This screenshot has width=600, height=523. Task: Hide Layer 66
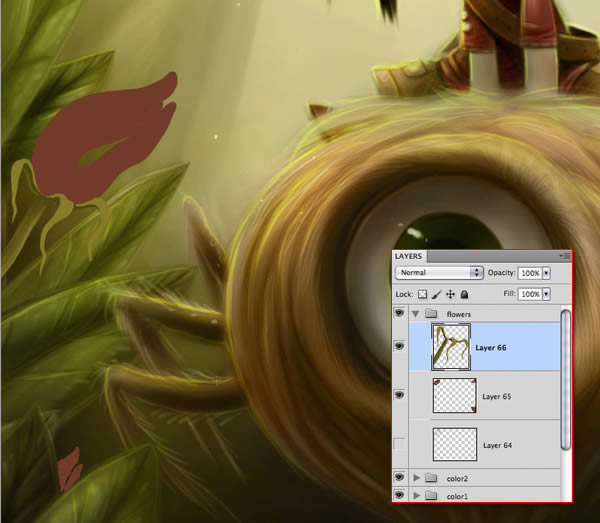point(399,346)
